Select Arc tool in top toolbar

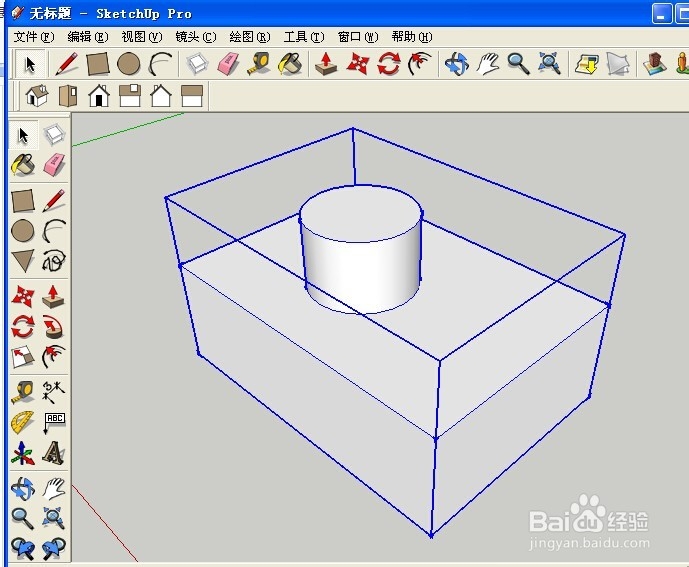tap(160, 64)
